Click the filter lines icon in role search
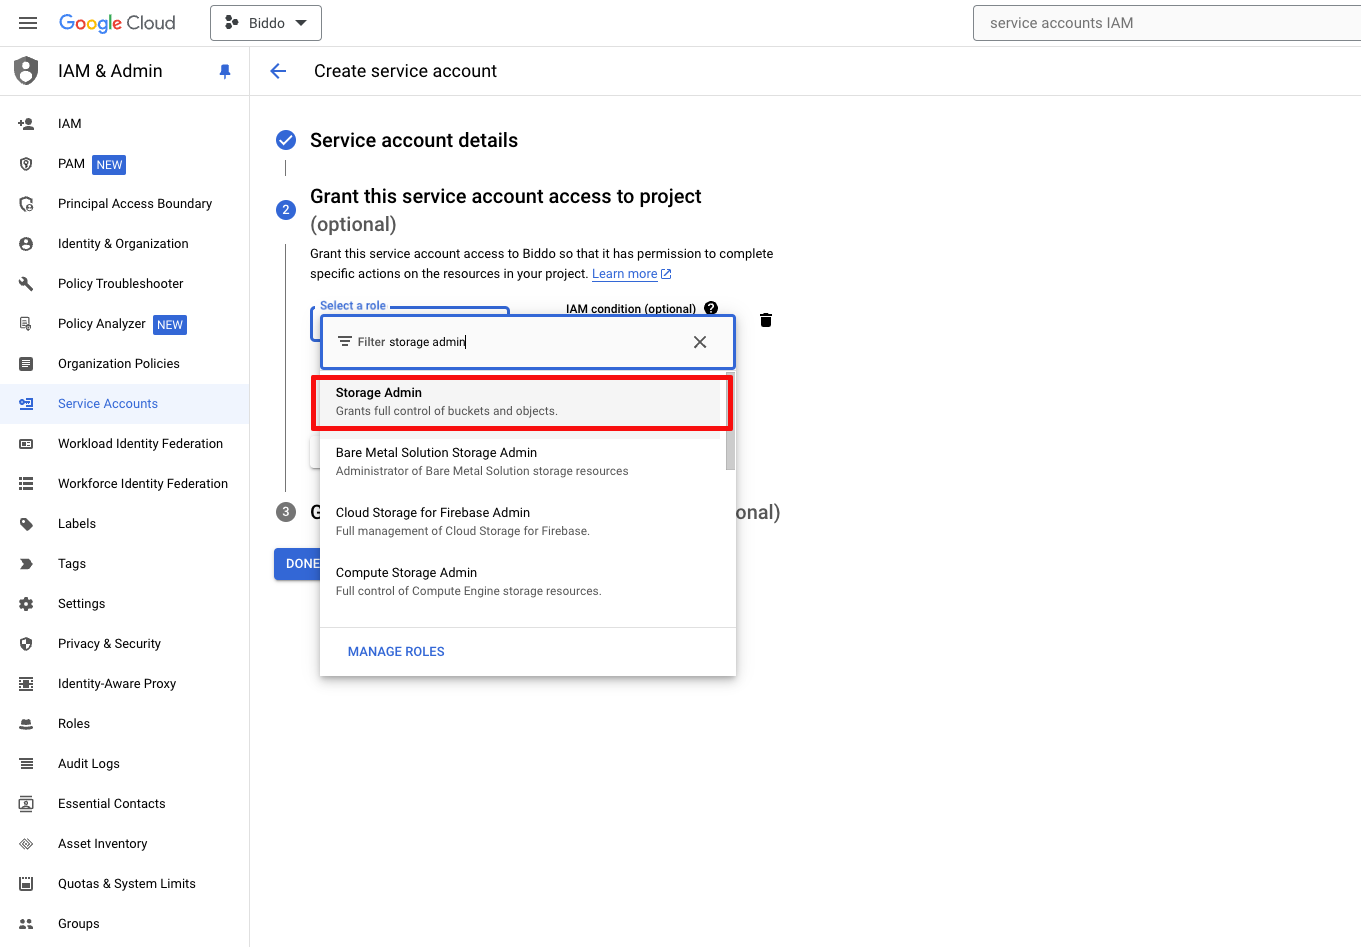This screenshot has width=1361, height=947. pos(345,342)
